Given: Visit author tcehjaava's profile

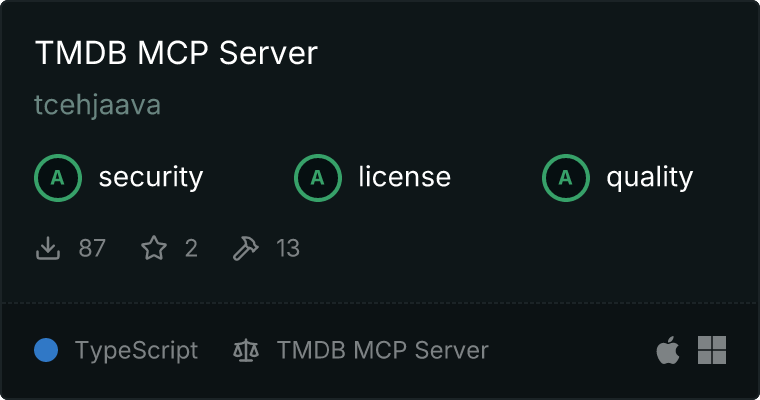Looking at the screenshot, I should pos(97,105).
